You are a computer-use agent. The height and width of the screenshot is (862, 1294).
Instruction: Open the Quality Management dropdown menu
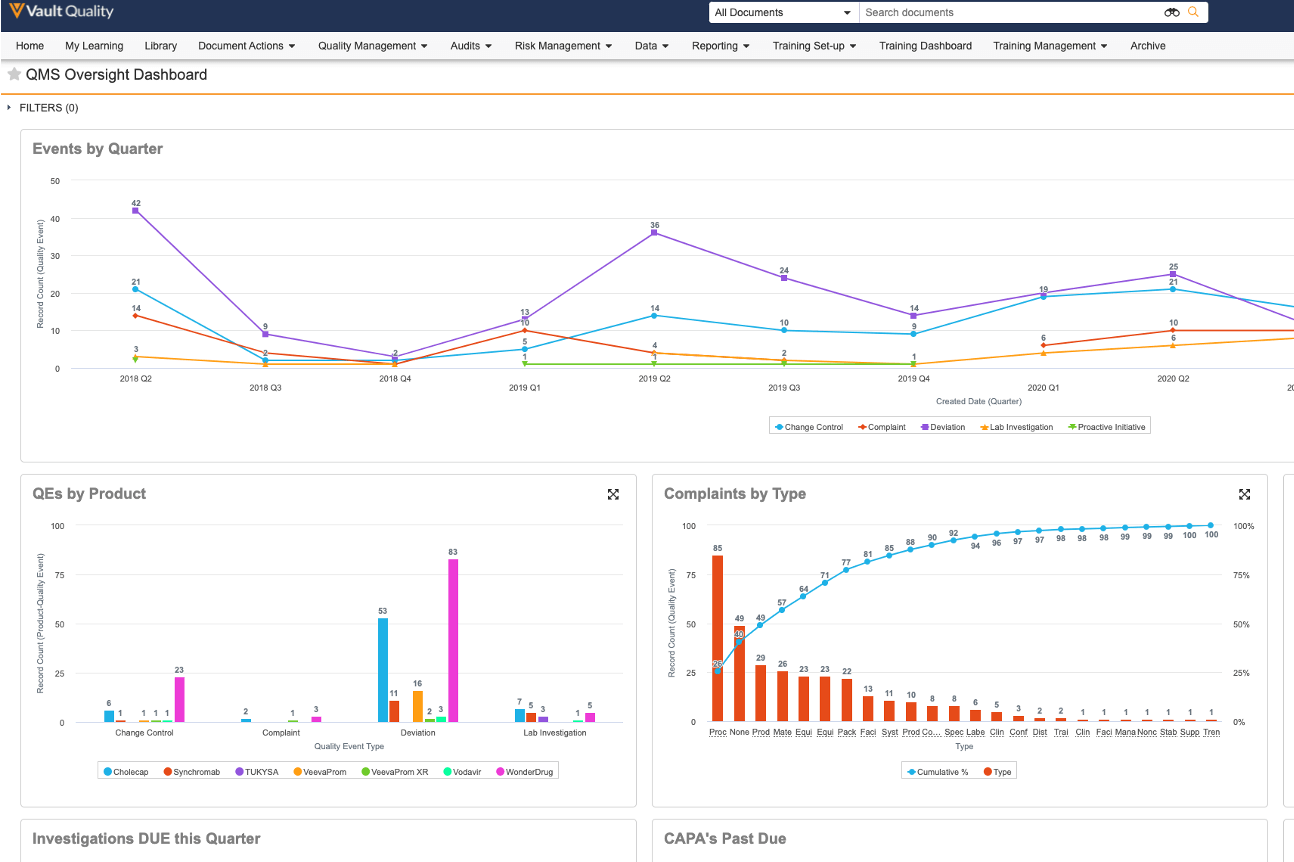(372, 46)
